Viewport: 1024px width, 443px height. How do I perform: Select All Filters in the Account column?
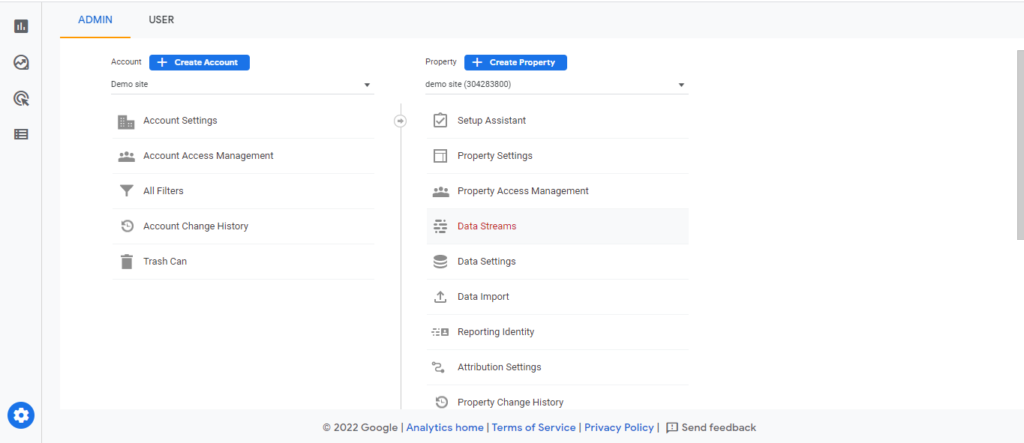pyautogui.click(x=163, y=191)
